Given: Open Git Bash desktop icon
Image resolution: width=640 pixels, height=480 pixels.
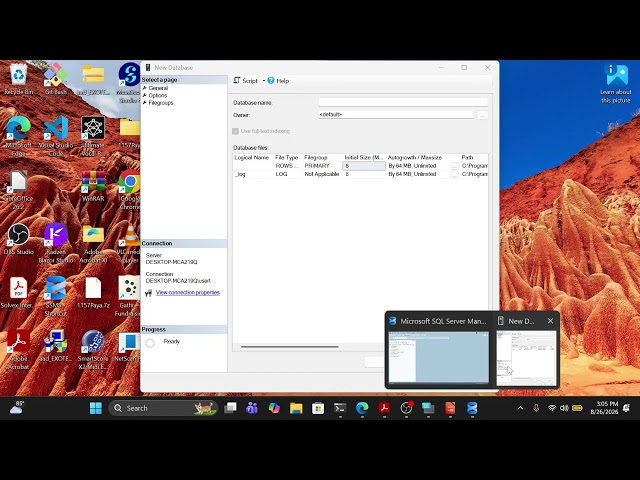Looking at the screenshot, I should pos(56,80).
